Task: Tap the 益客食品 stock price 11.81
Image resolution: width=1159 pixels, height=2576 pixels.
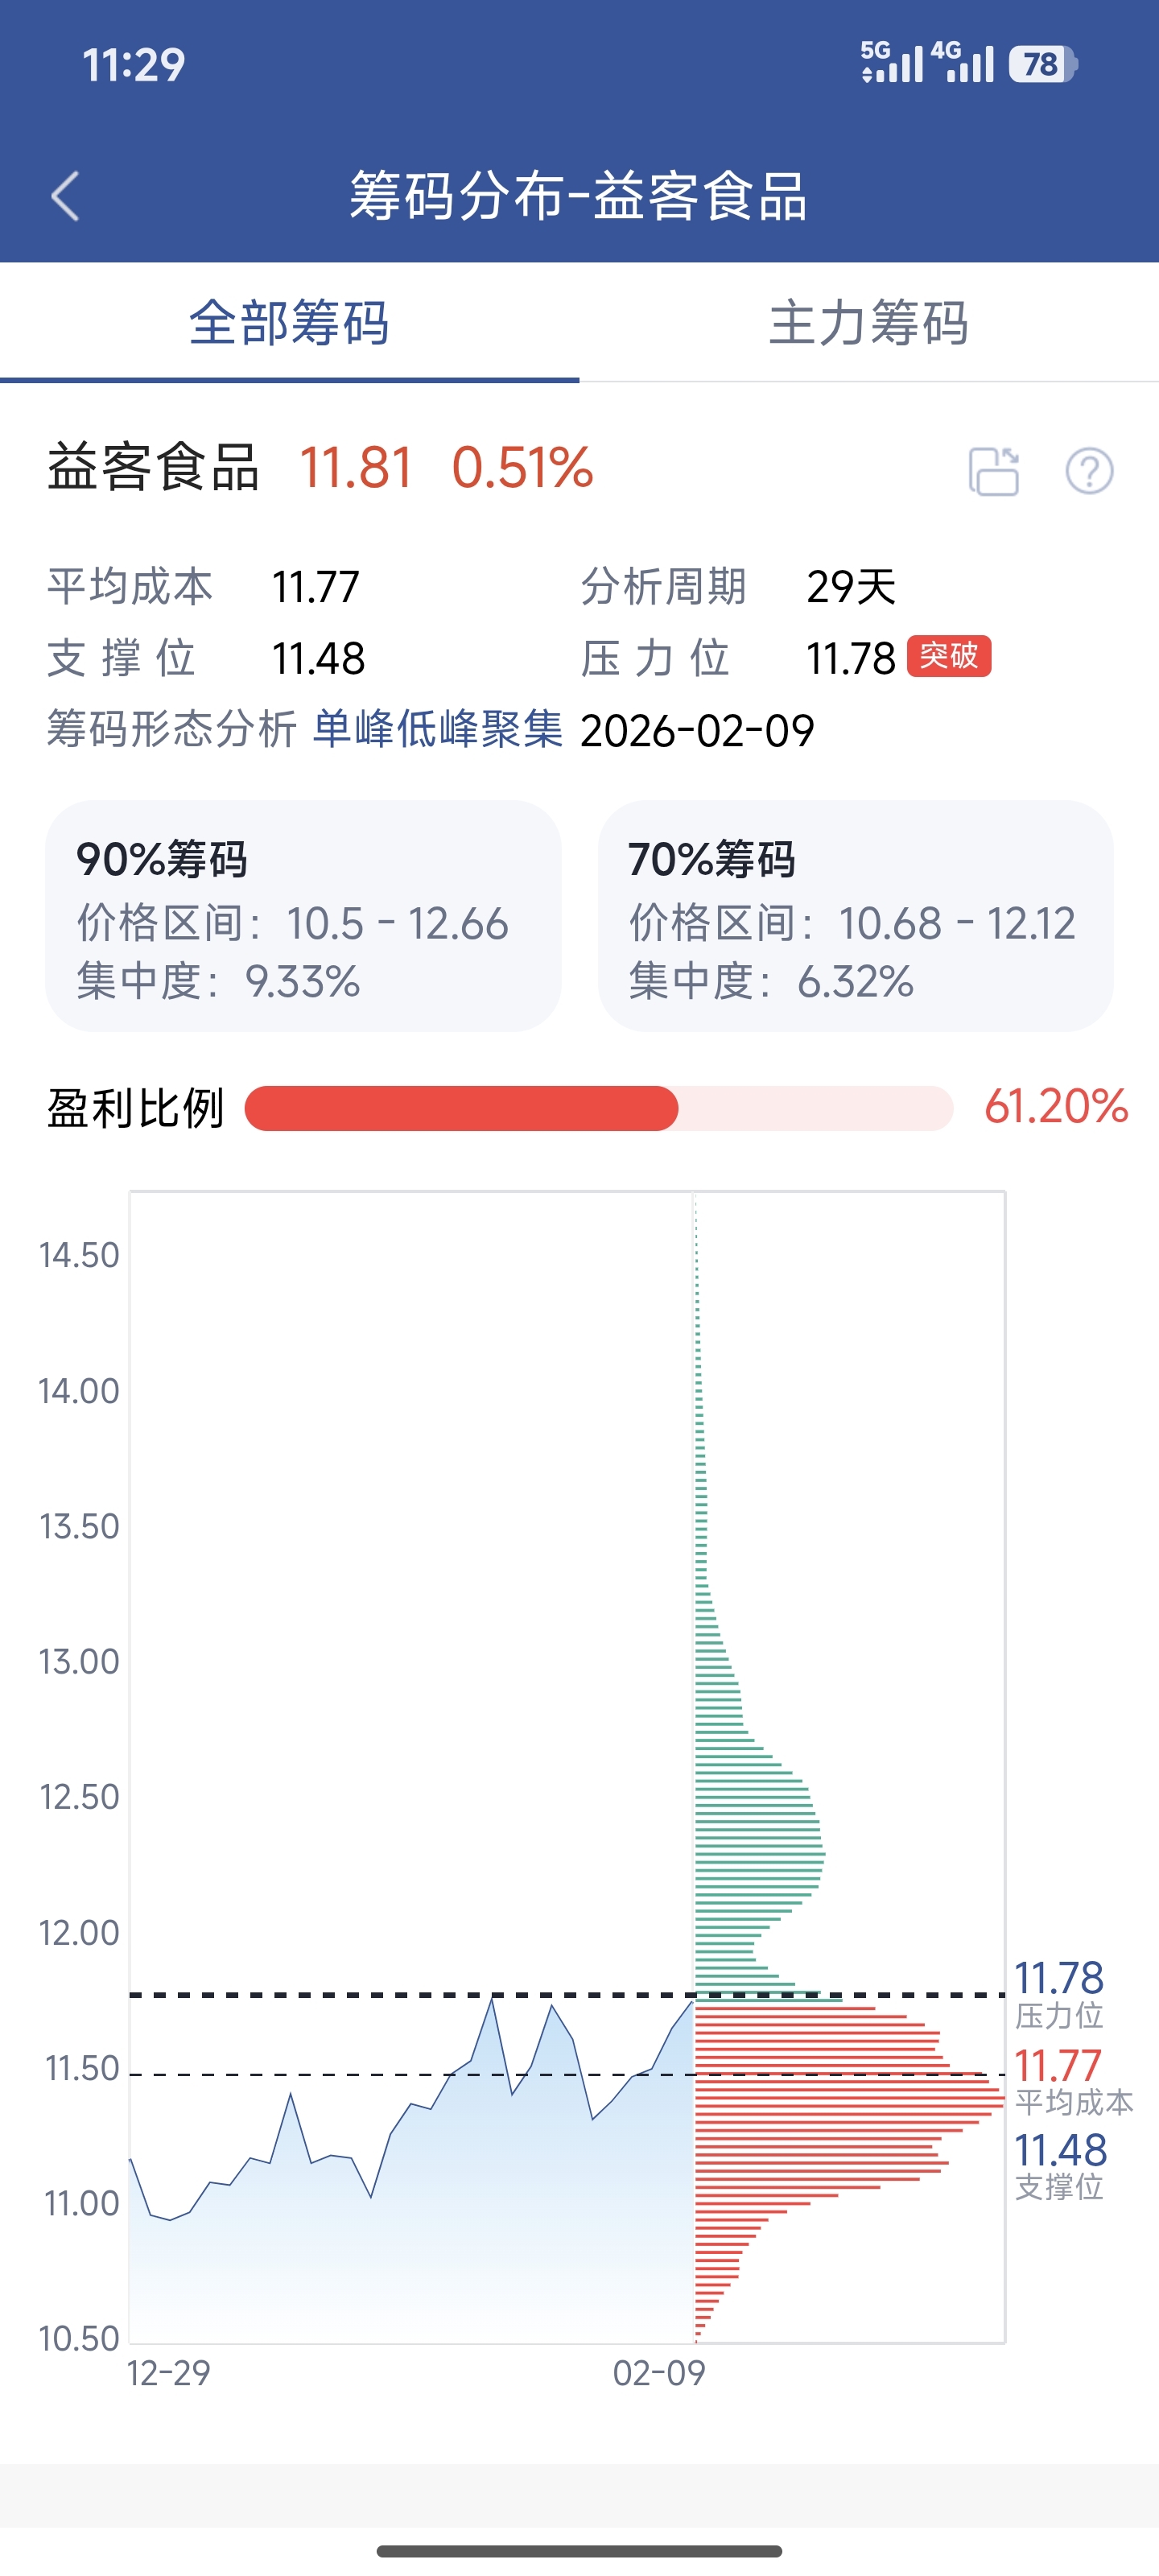Action: click(356, 468)
